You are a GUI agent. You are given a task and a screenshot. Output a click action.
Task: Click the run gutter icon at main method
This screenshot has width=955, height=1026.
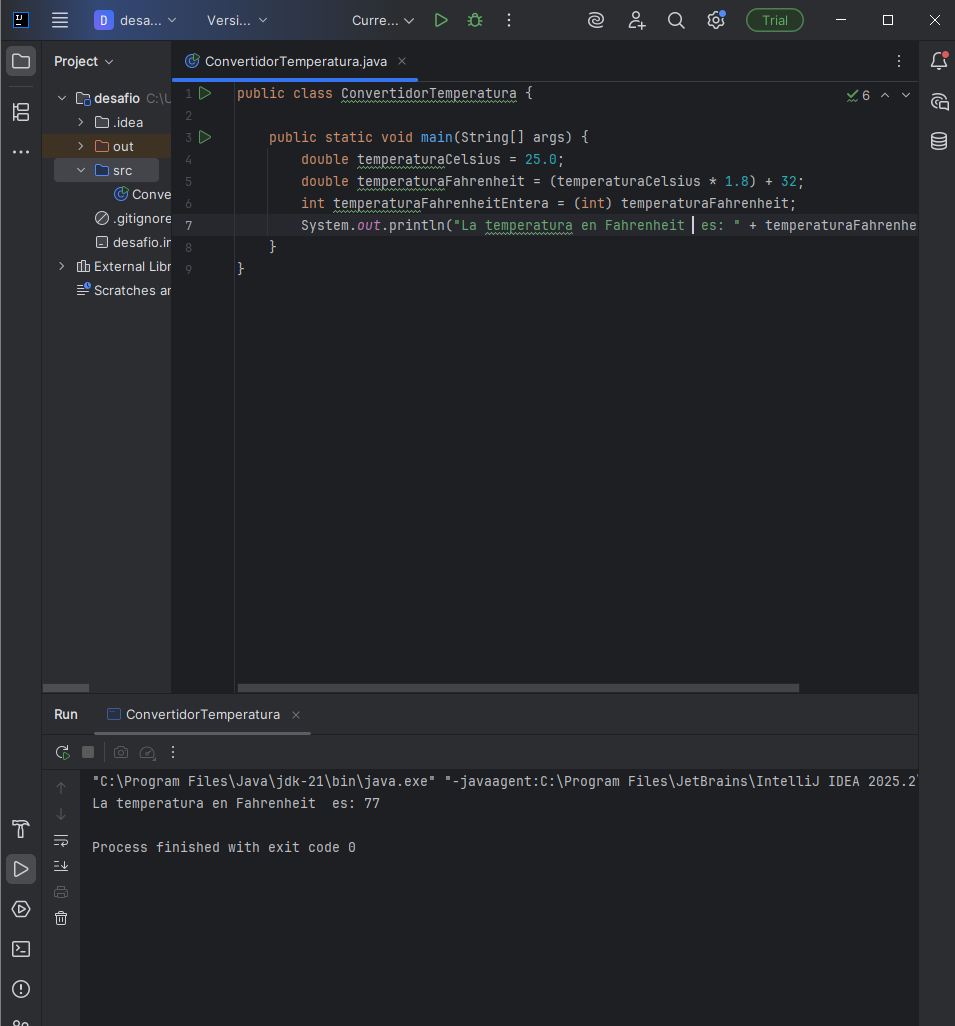[x=205, y=137]
